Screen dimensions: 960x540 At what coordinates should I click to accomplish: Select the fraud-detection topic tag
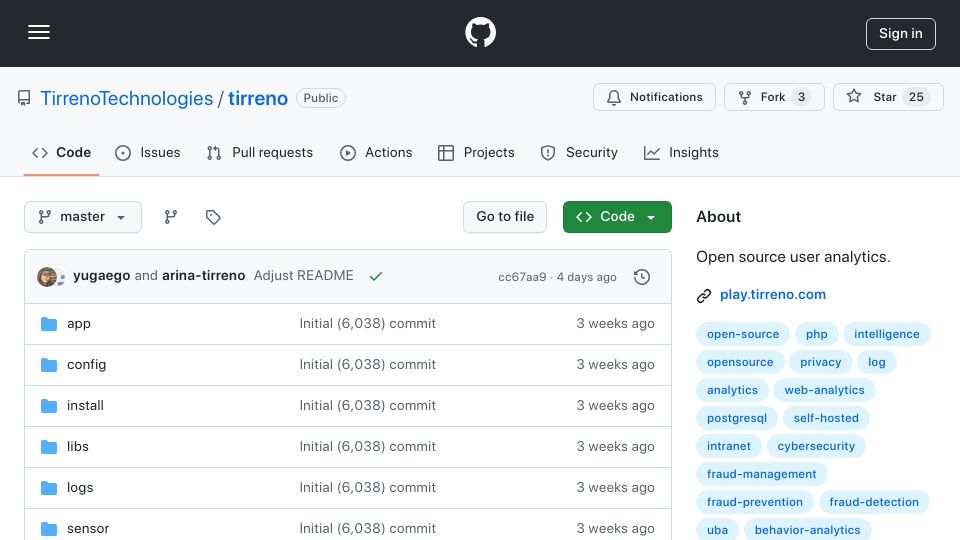tap(874, 503)
